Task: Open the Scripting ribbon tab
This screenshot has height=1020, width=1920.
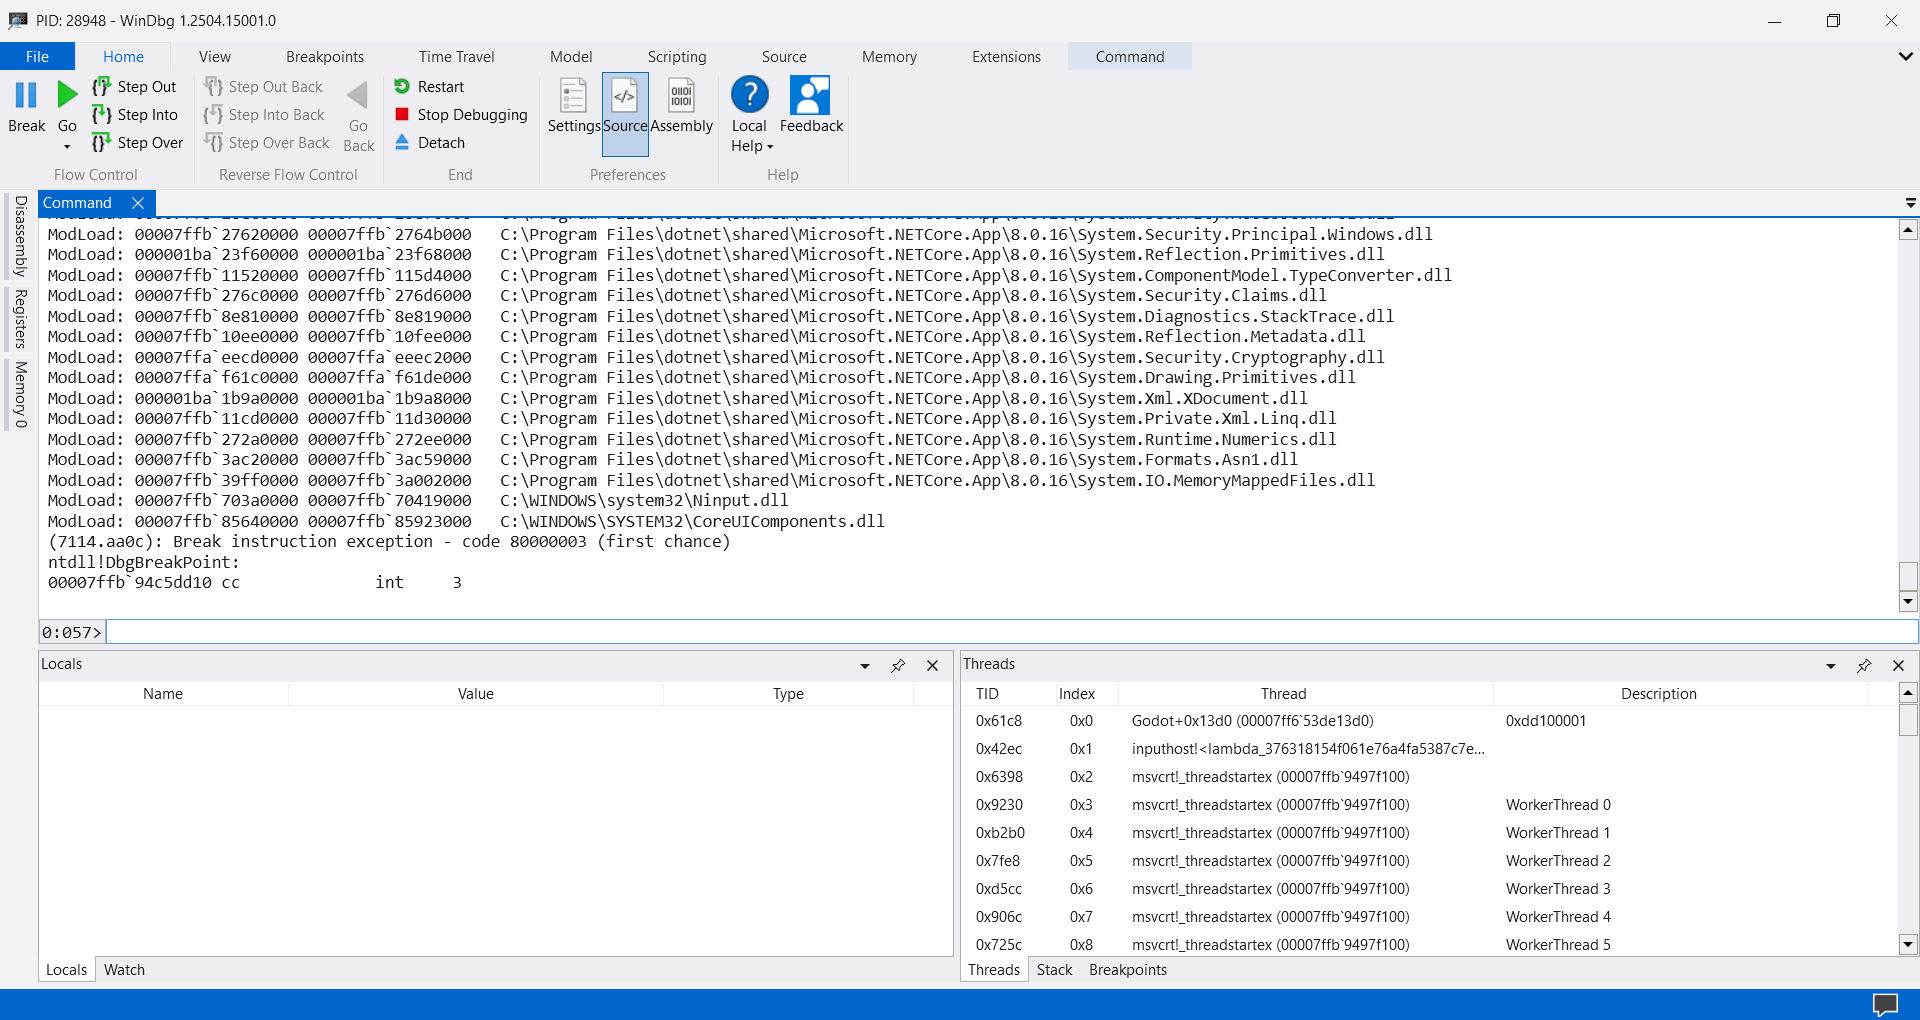Action: 677,57
